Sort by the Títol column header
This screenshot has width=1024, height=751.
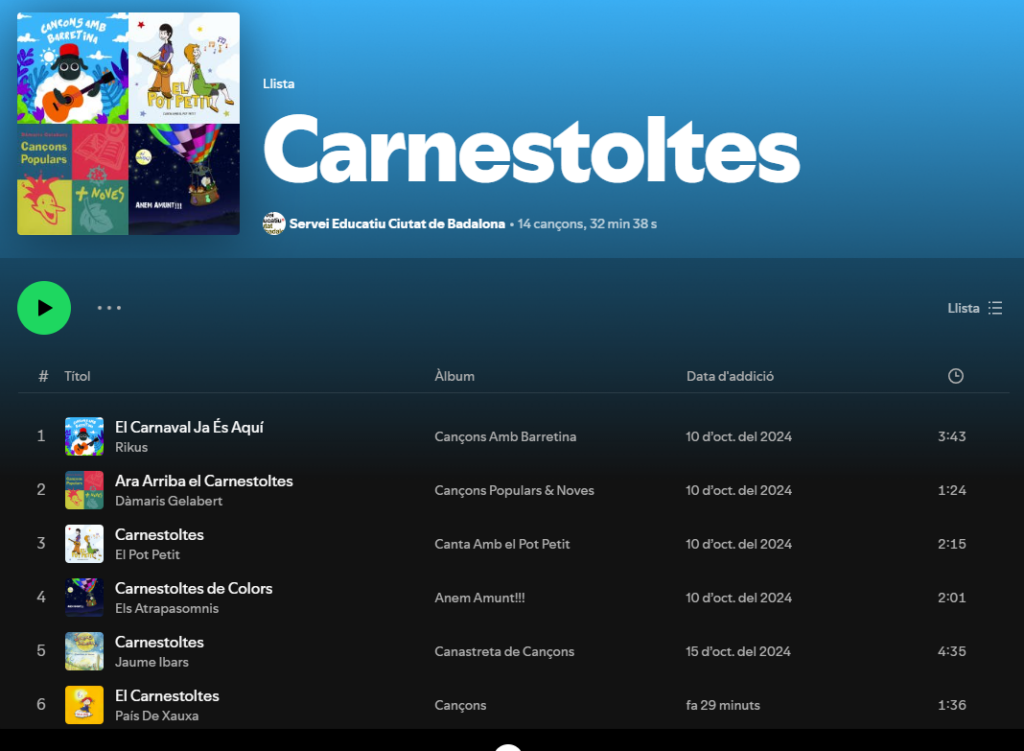pyautogui.click(x=77, y=376)
